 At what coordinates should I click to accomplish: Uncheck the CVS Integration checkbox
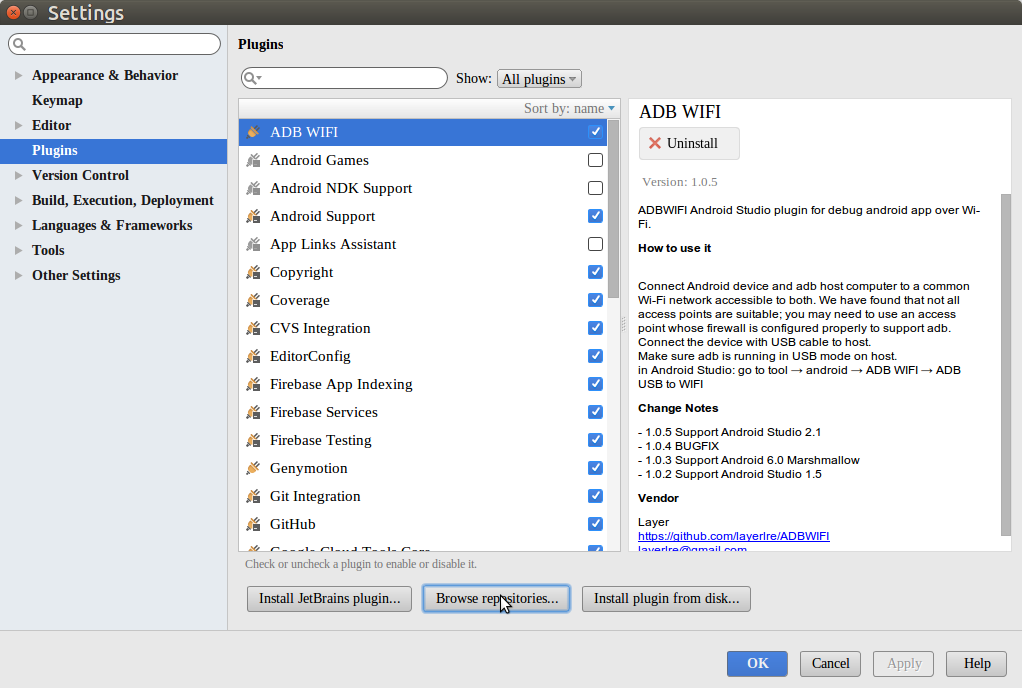[595, 328]
